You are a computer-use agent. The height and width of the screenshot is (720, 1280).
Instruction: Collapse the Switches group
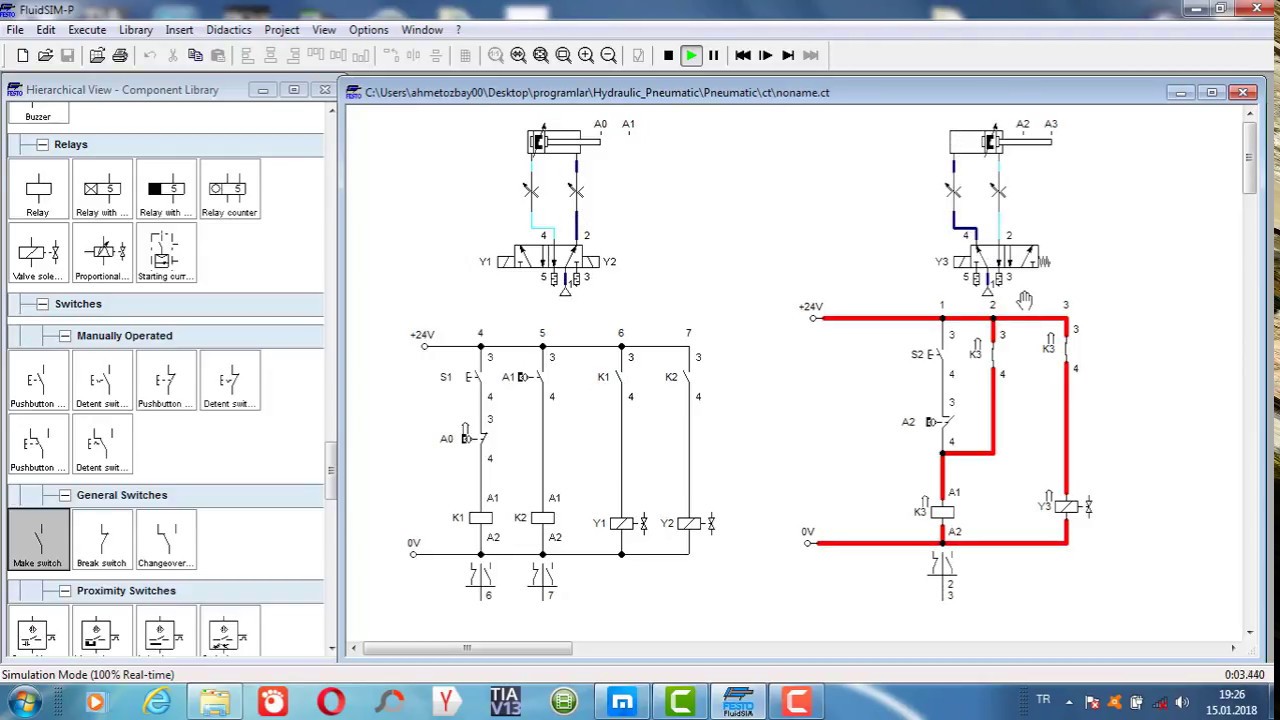tap(42, 304)
